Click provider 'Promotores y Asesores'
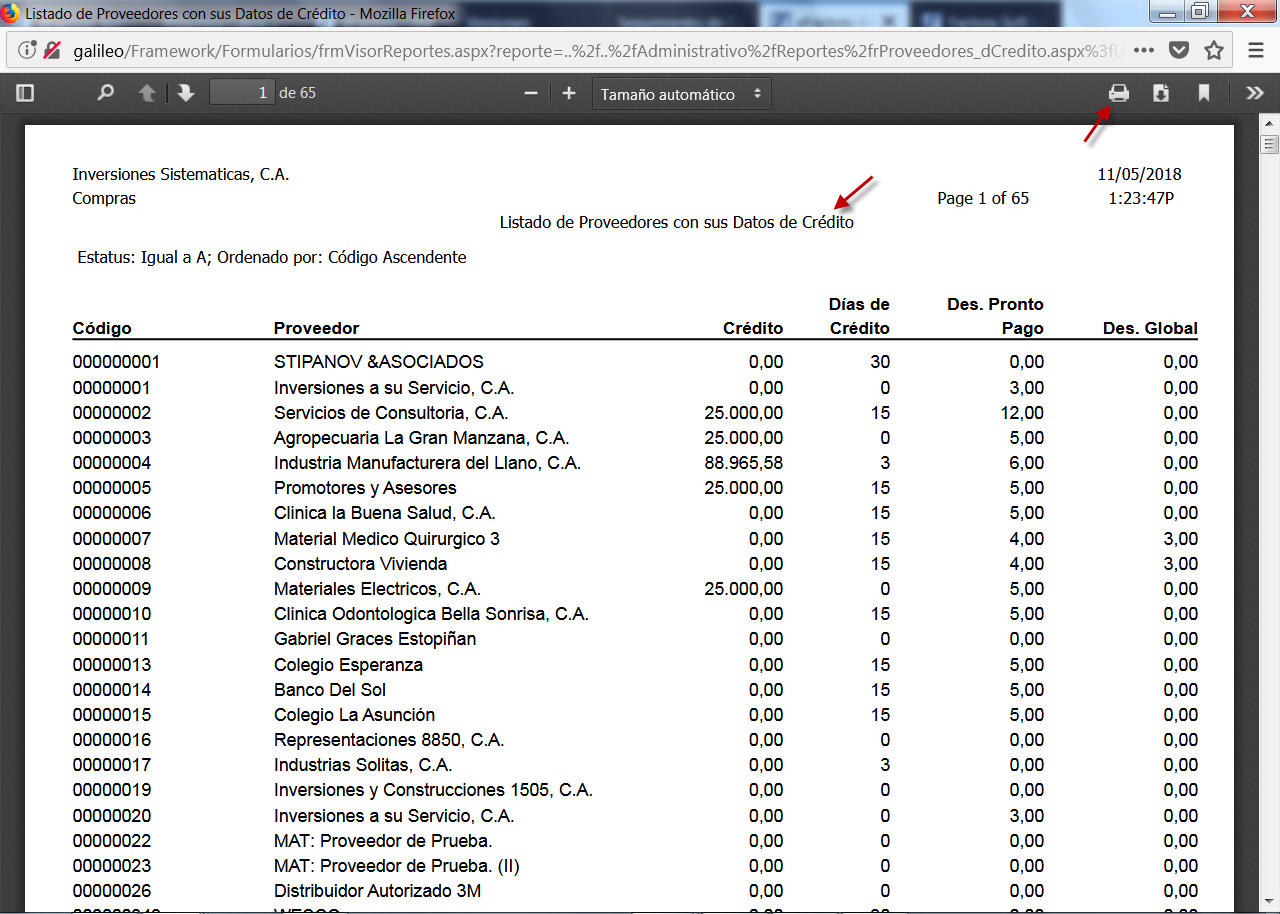Image resolution: width=1280 pixels, height=914 pixels. (365, 488)
